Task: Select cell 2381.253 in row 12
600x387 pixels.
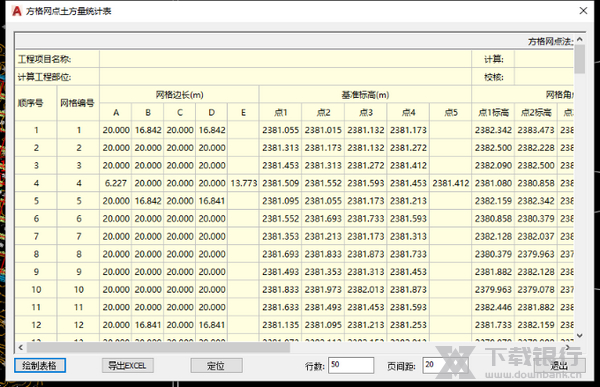Action: click(x=408, y=325)
